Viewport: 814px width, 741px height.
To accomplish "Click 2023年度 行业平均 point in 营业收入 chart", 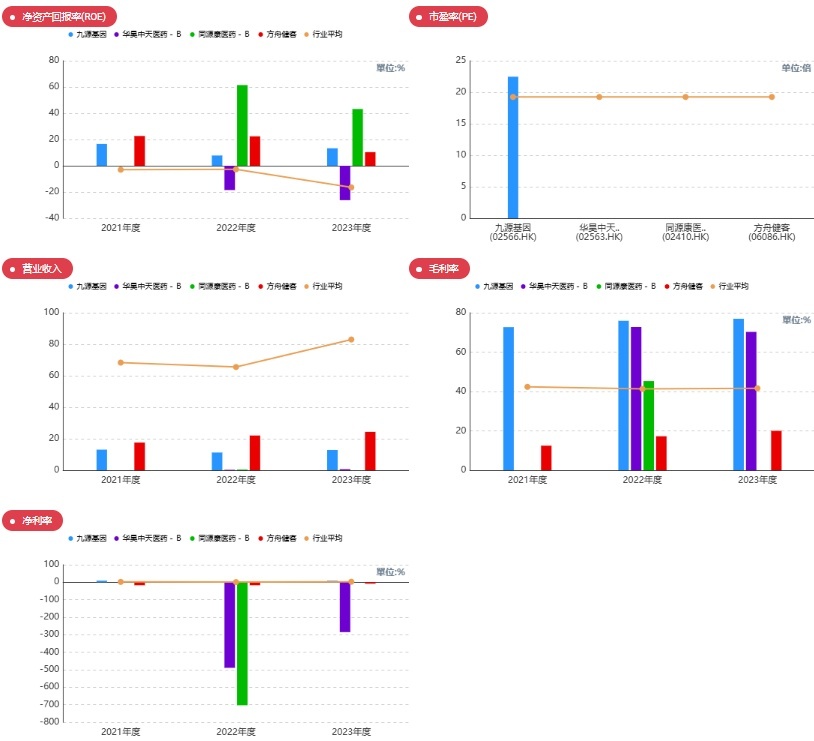I will tap(351, 340).
